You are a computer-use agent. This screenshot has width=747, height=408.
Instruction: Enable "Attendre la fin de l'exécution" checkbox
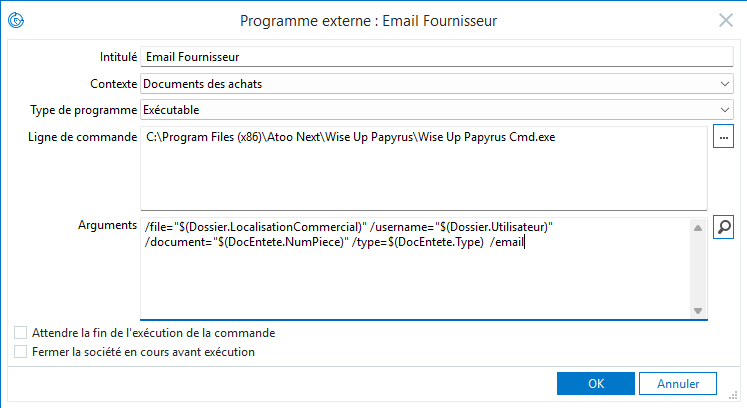click(x=21, y=332)
